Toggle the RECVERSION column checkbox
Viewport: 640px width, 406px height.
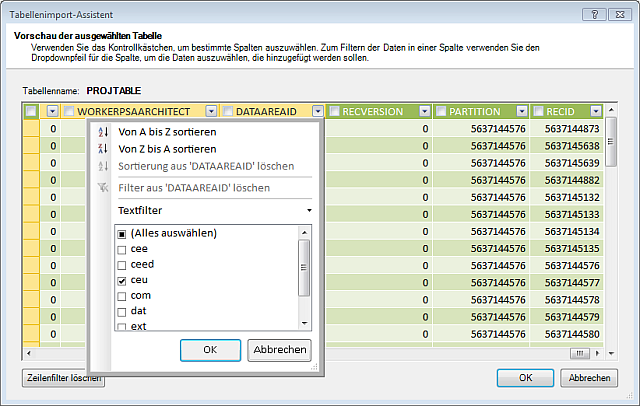point(335,111)
